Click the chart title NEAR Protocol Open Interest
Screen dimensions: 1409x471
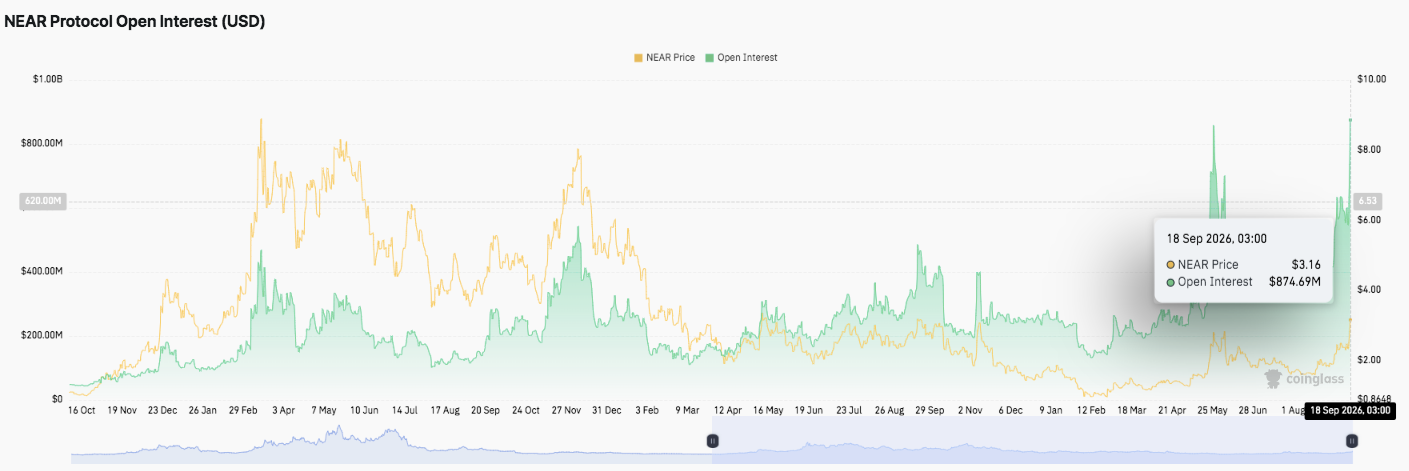tap(135, 21)
